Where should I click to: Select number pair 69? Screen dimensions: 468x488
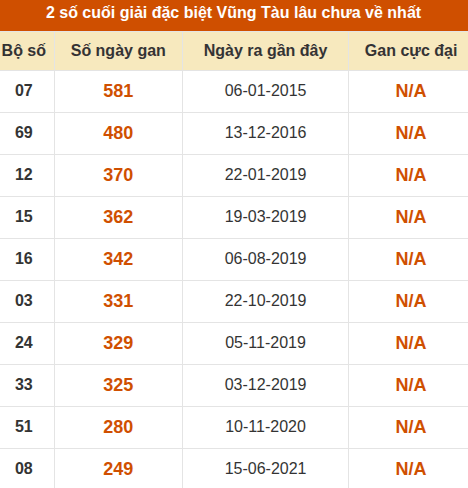pos(24,133)
